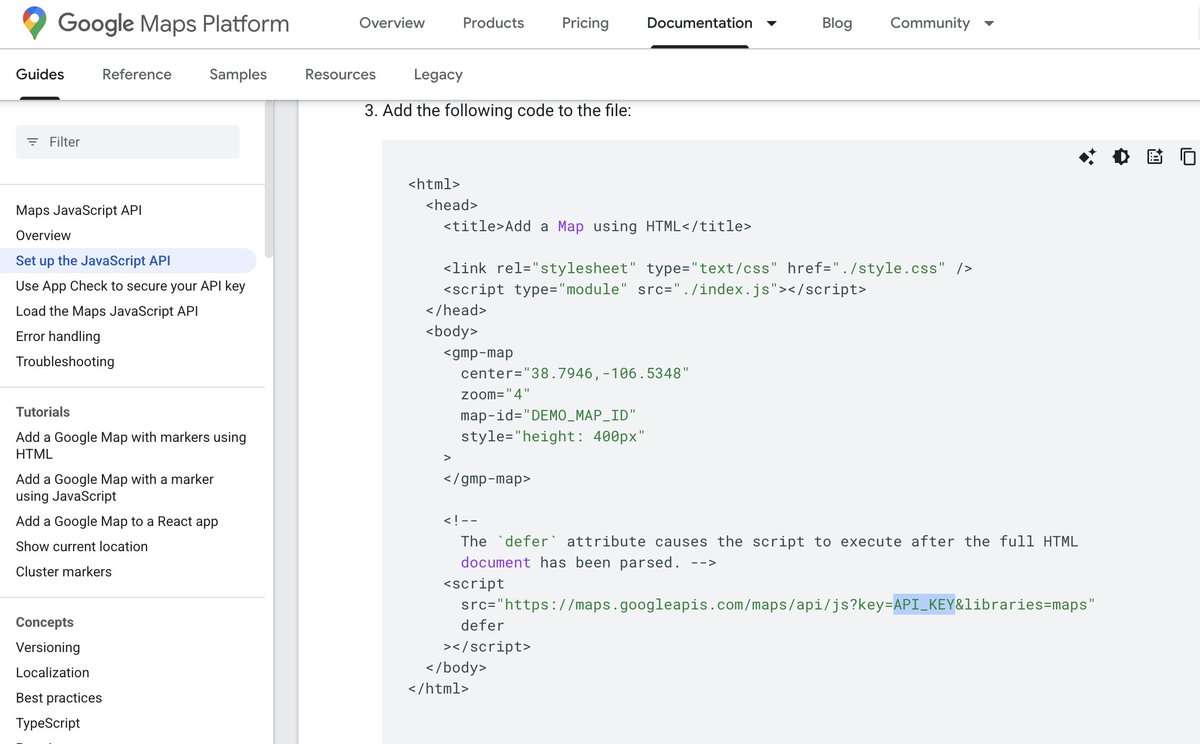
Task: Switch to the Samples tab
Action: click(x=238, y=74)
